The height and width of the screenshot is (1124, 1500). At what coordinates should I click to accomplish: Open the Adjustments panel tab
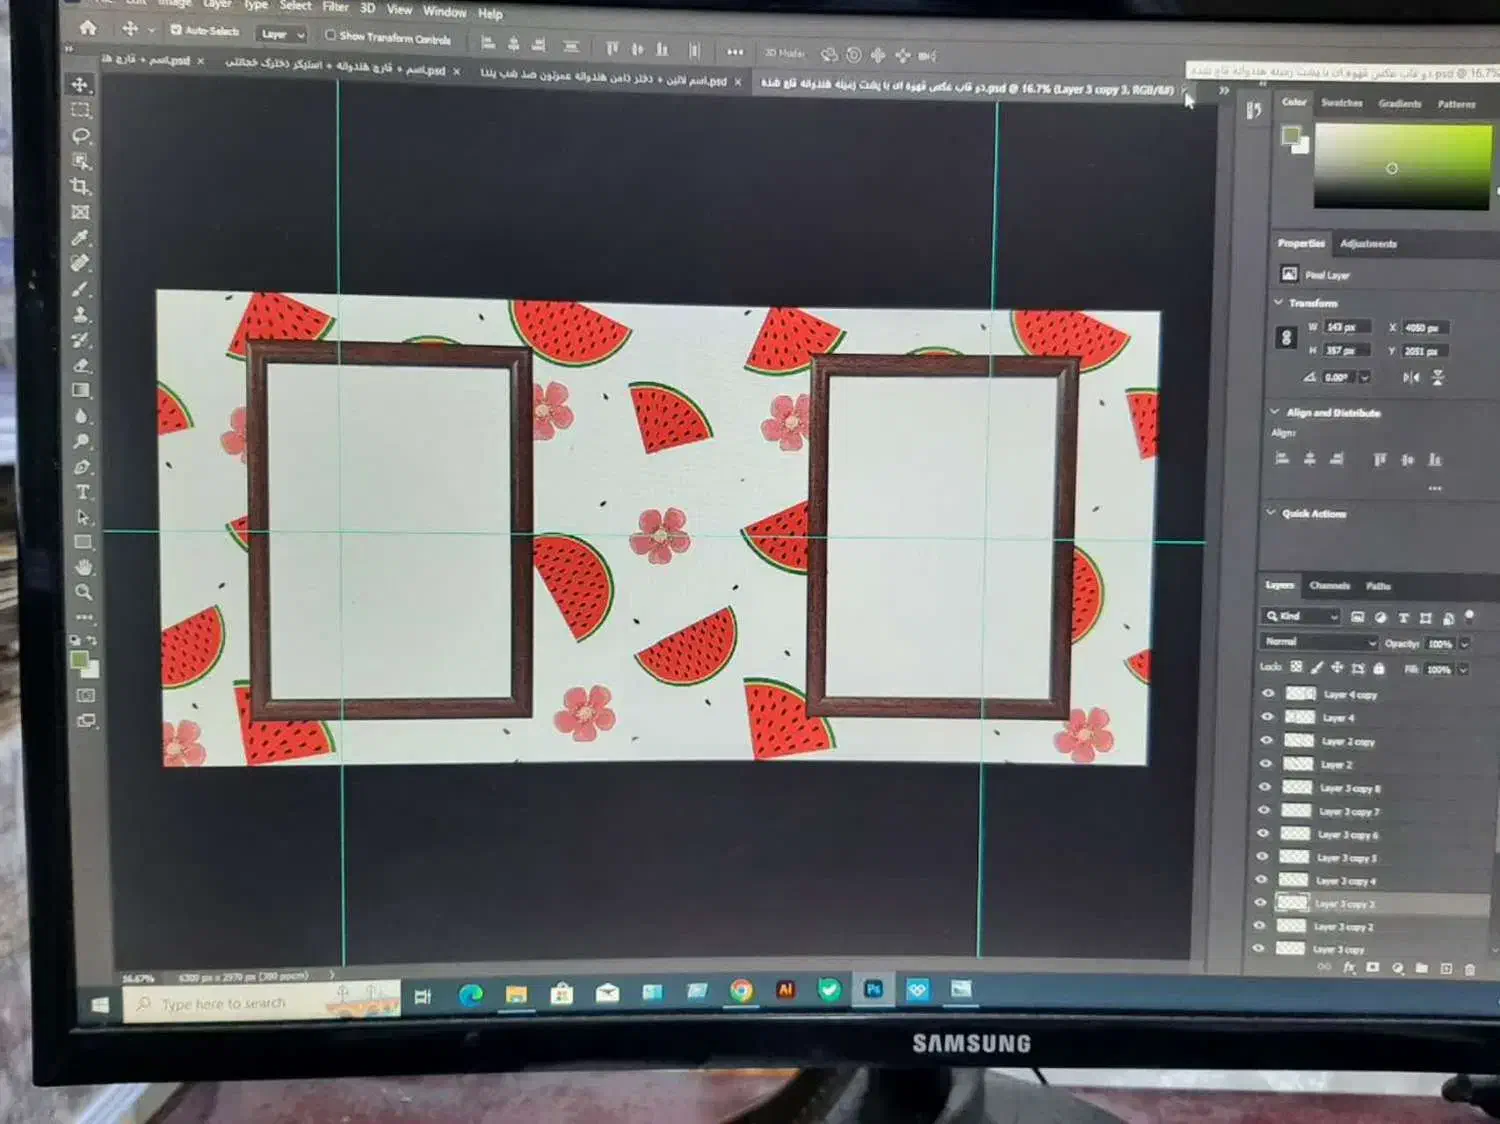(1368, 244)
